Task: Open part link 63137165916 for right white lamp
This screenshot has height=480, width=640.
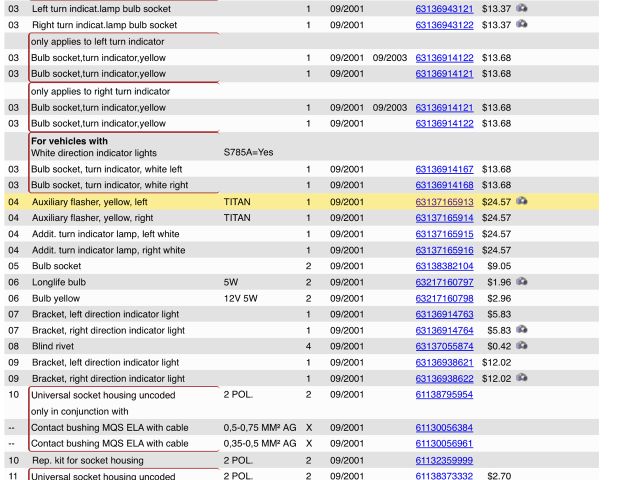Action: click(x=444, y=250)
